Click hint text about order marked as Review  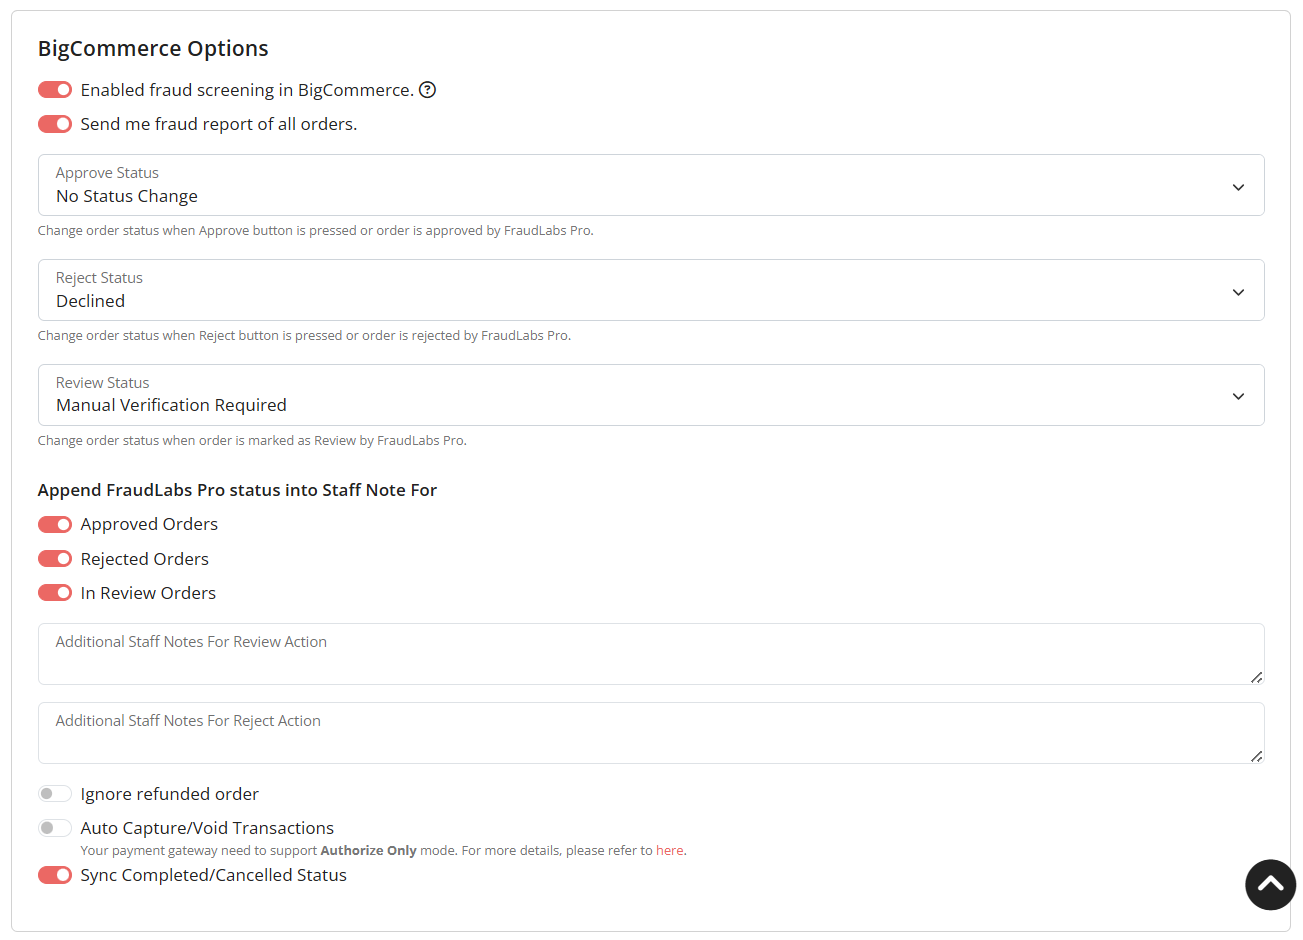coord(252,441)
